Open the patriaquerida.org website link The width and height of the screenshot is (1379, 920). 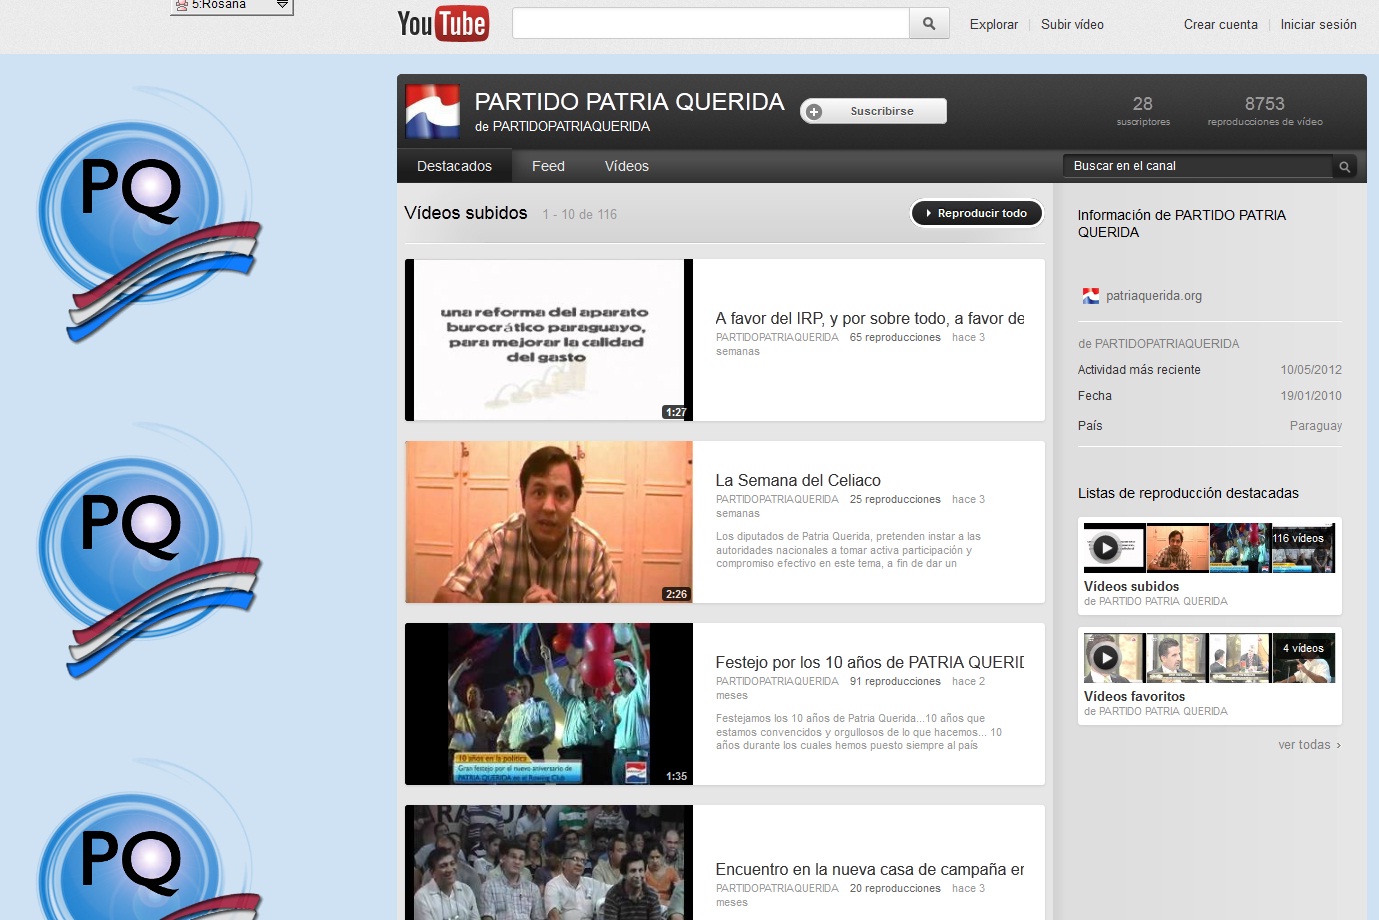1154,296
